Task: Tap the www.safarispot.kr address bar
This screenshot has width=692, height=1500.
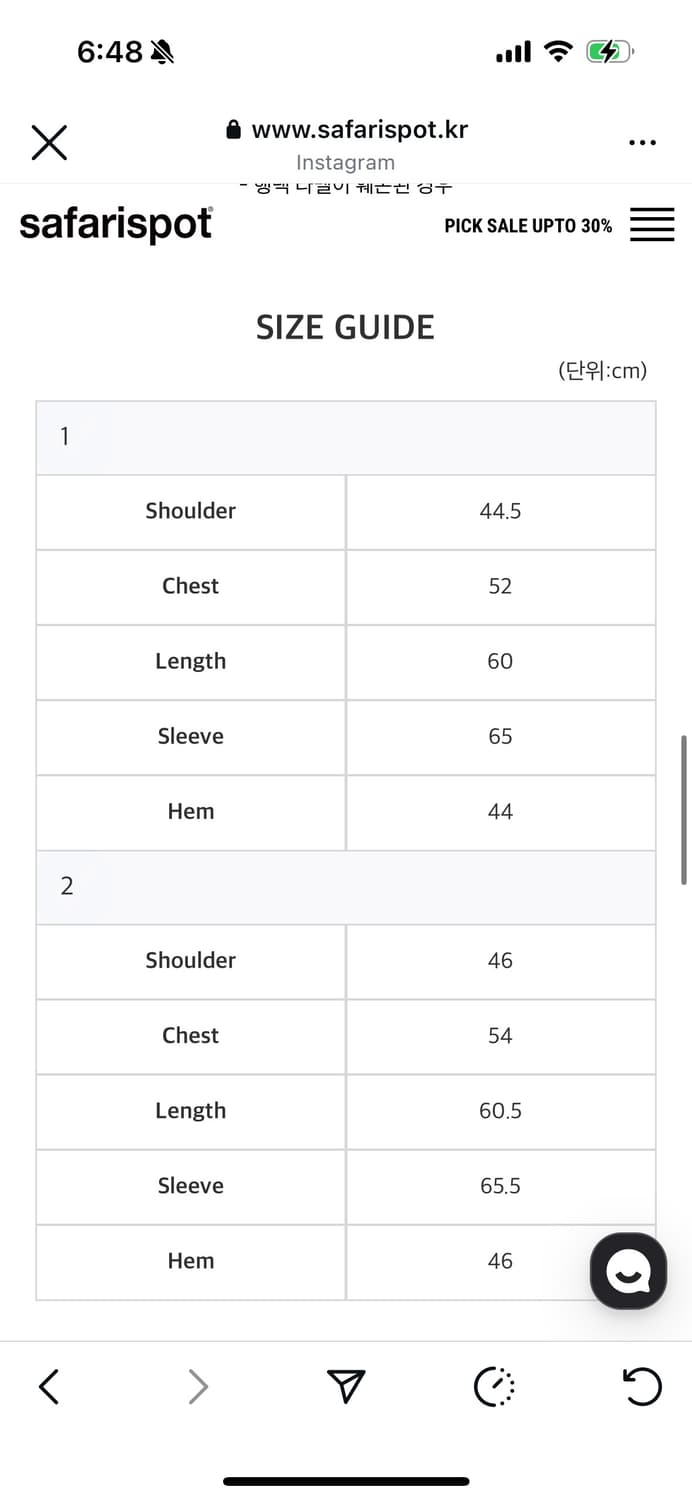Action: 359,130
